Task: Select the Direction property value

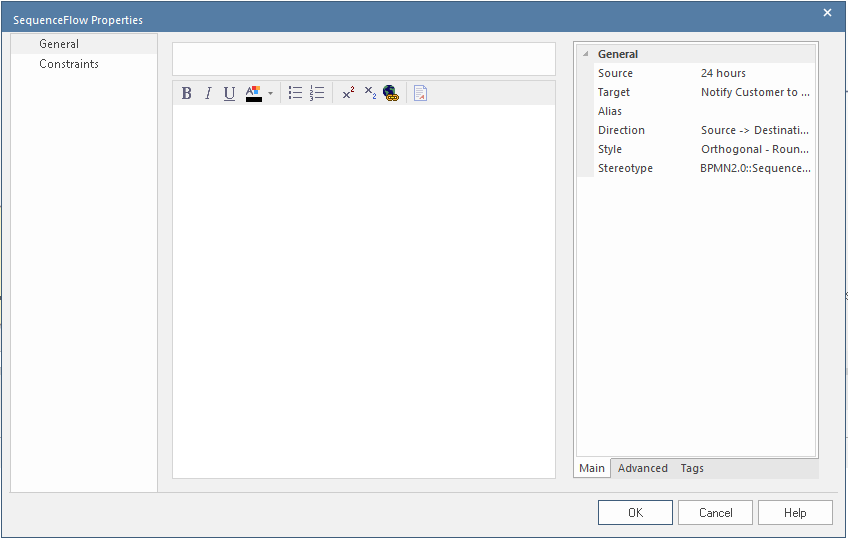Action: (755, 130)
